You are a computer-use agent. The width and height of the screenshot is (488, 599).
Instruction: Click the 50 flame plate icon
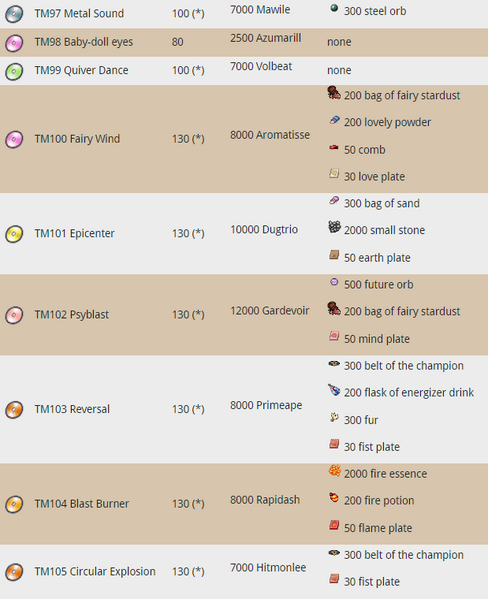pyautogui.click(x=334, y=525)
